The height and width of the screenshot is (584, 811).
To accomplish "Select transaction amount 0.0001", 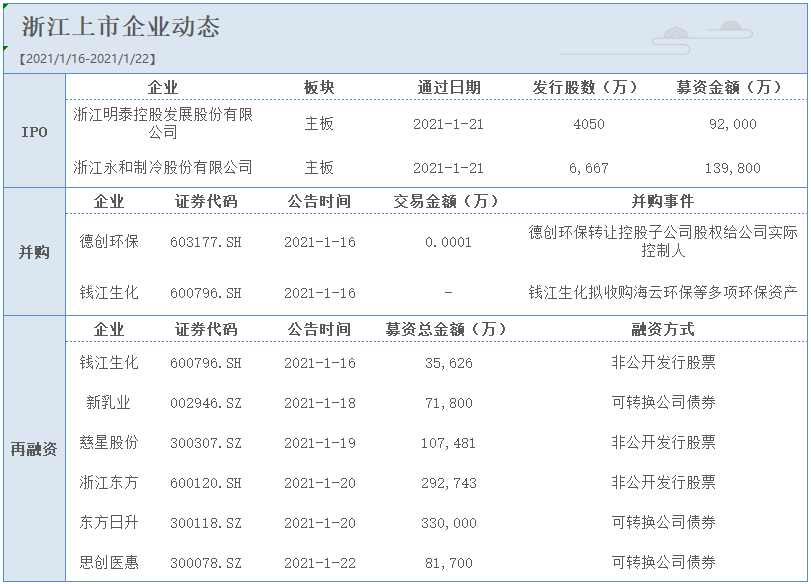I will [x=448, y=242].
